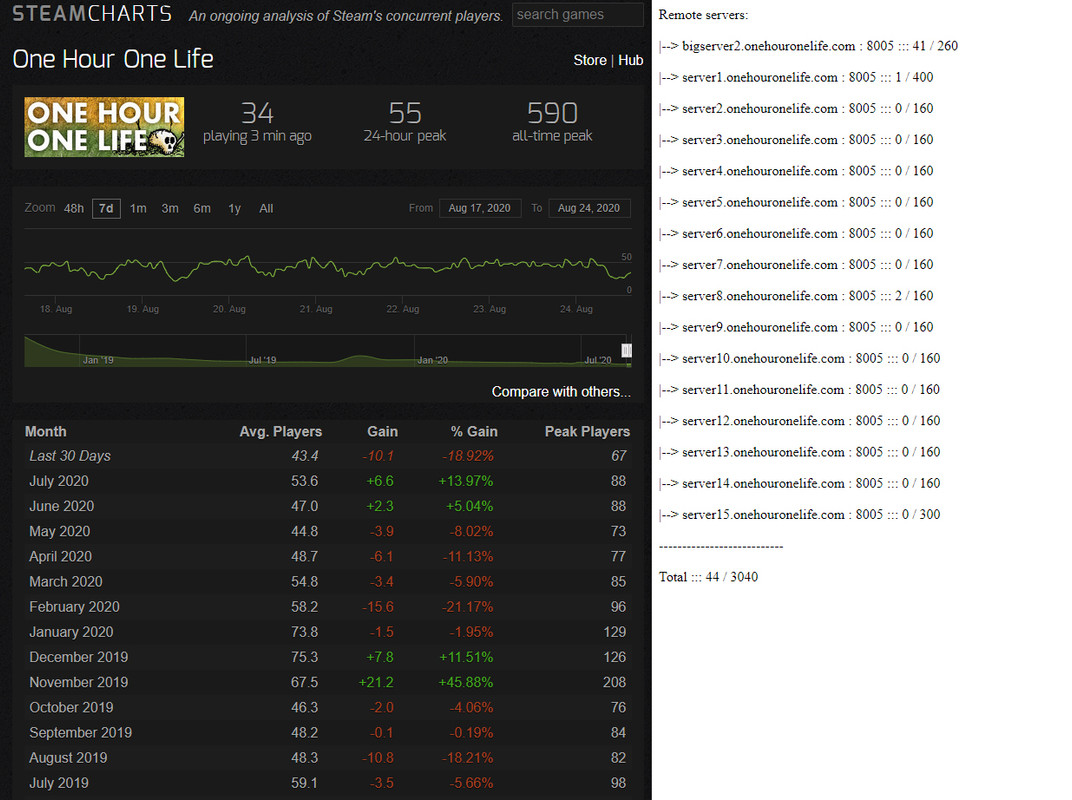Select the 7d zoom option

tap(106, 209)
